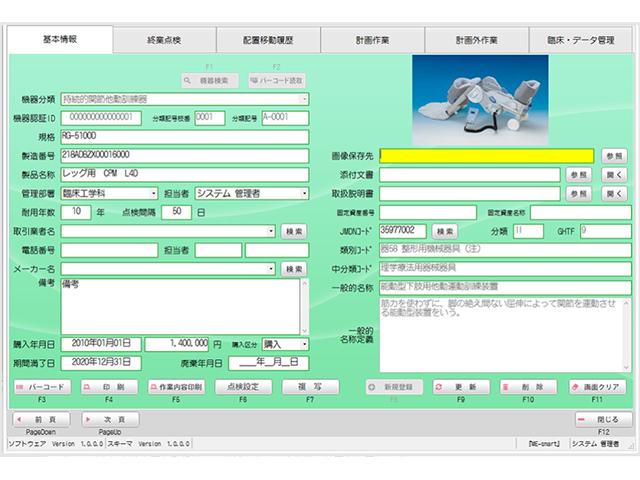Click the JMDNコード field 35977002
The width and height of the screenshot is (640, 480).
[403, 231]
